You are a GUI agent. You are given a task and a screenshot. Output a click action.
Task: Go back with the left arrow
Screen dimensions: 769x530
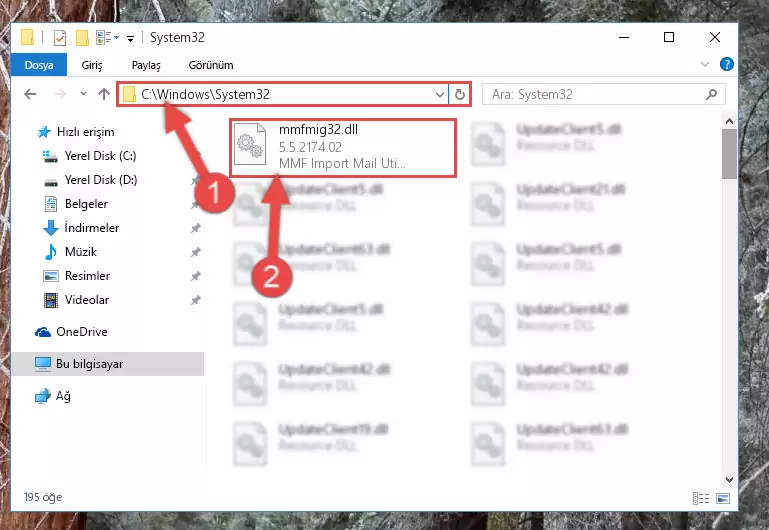tap(30, 94)
